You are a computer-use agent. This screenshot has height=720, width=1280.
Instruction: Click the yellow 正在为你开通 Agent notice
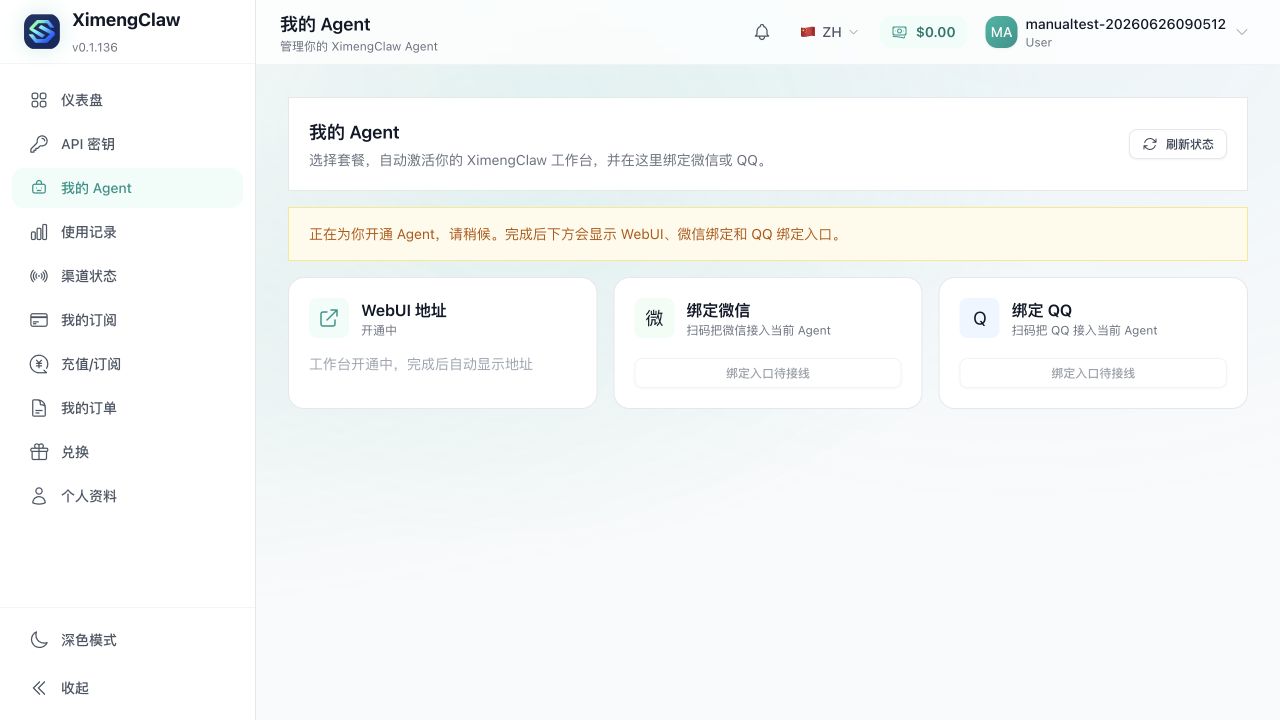pos(768,234)
